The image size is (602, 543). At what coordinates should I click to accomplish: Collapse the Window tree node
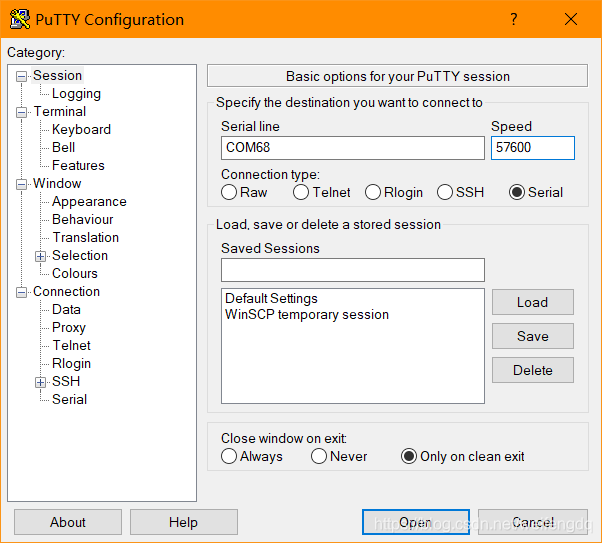coord(22,184)
